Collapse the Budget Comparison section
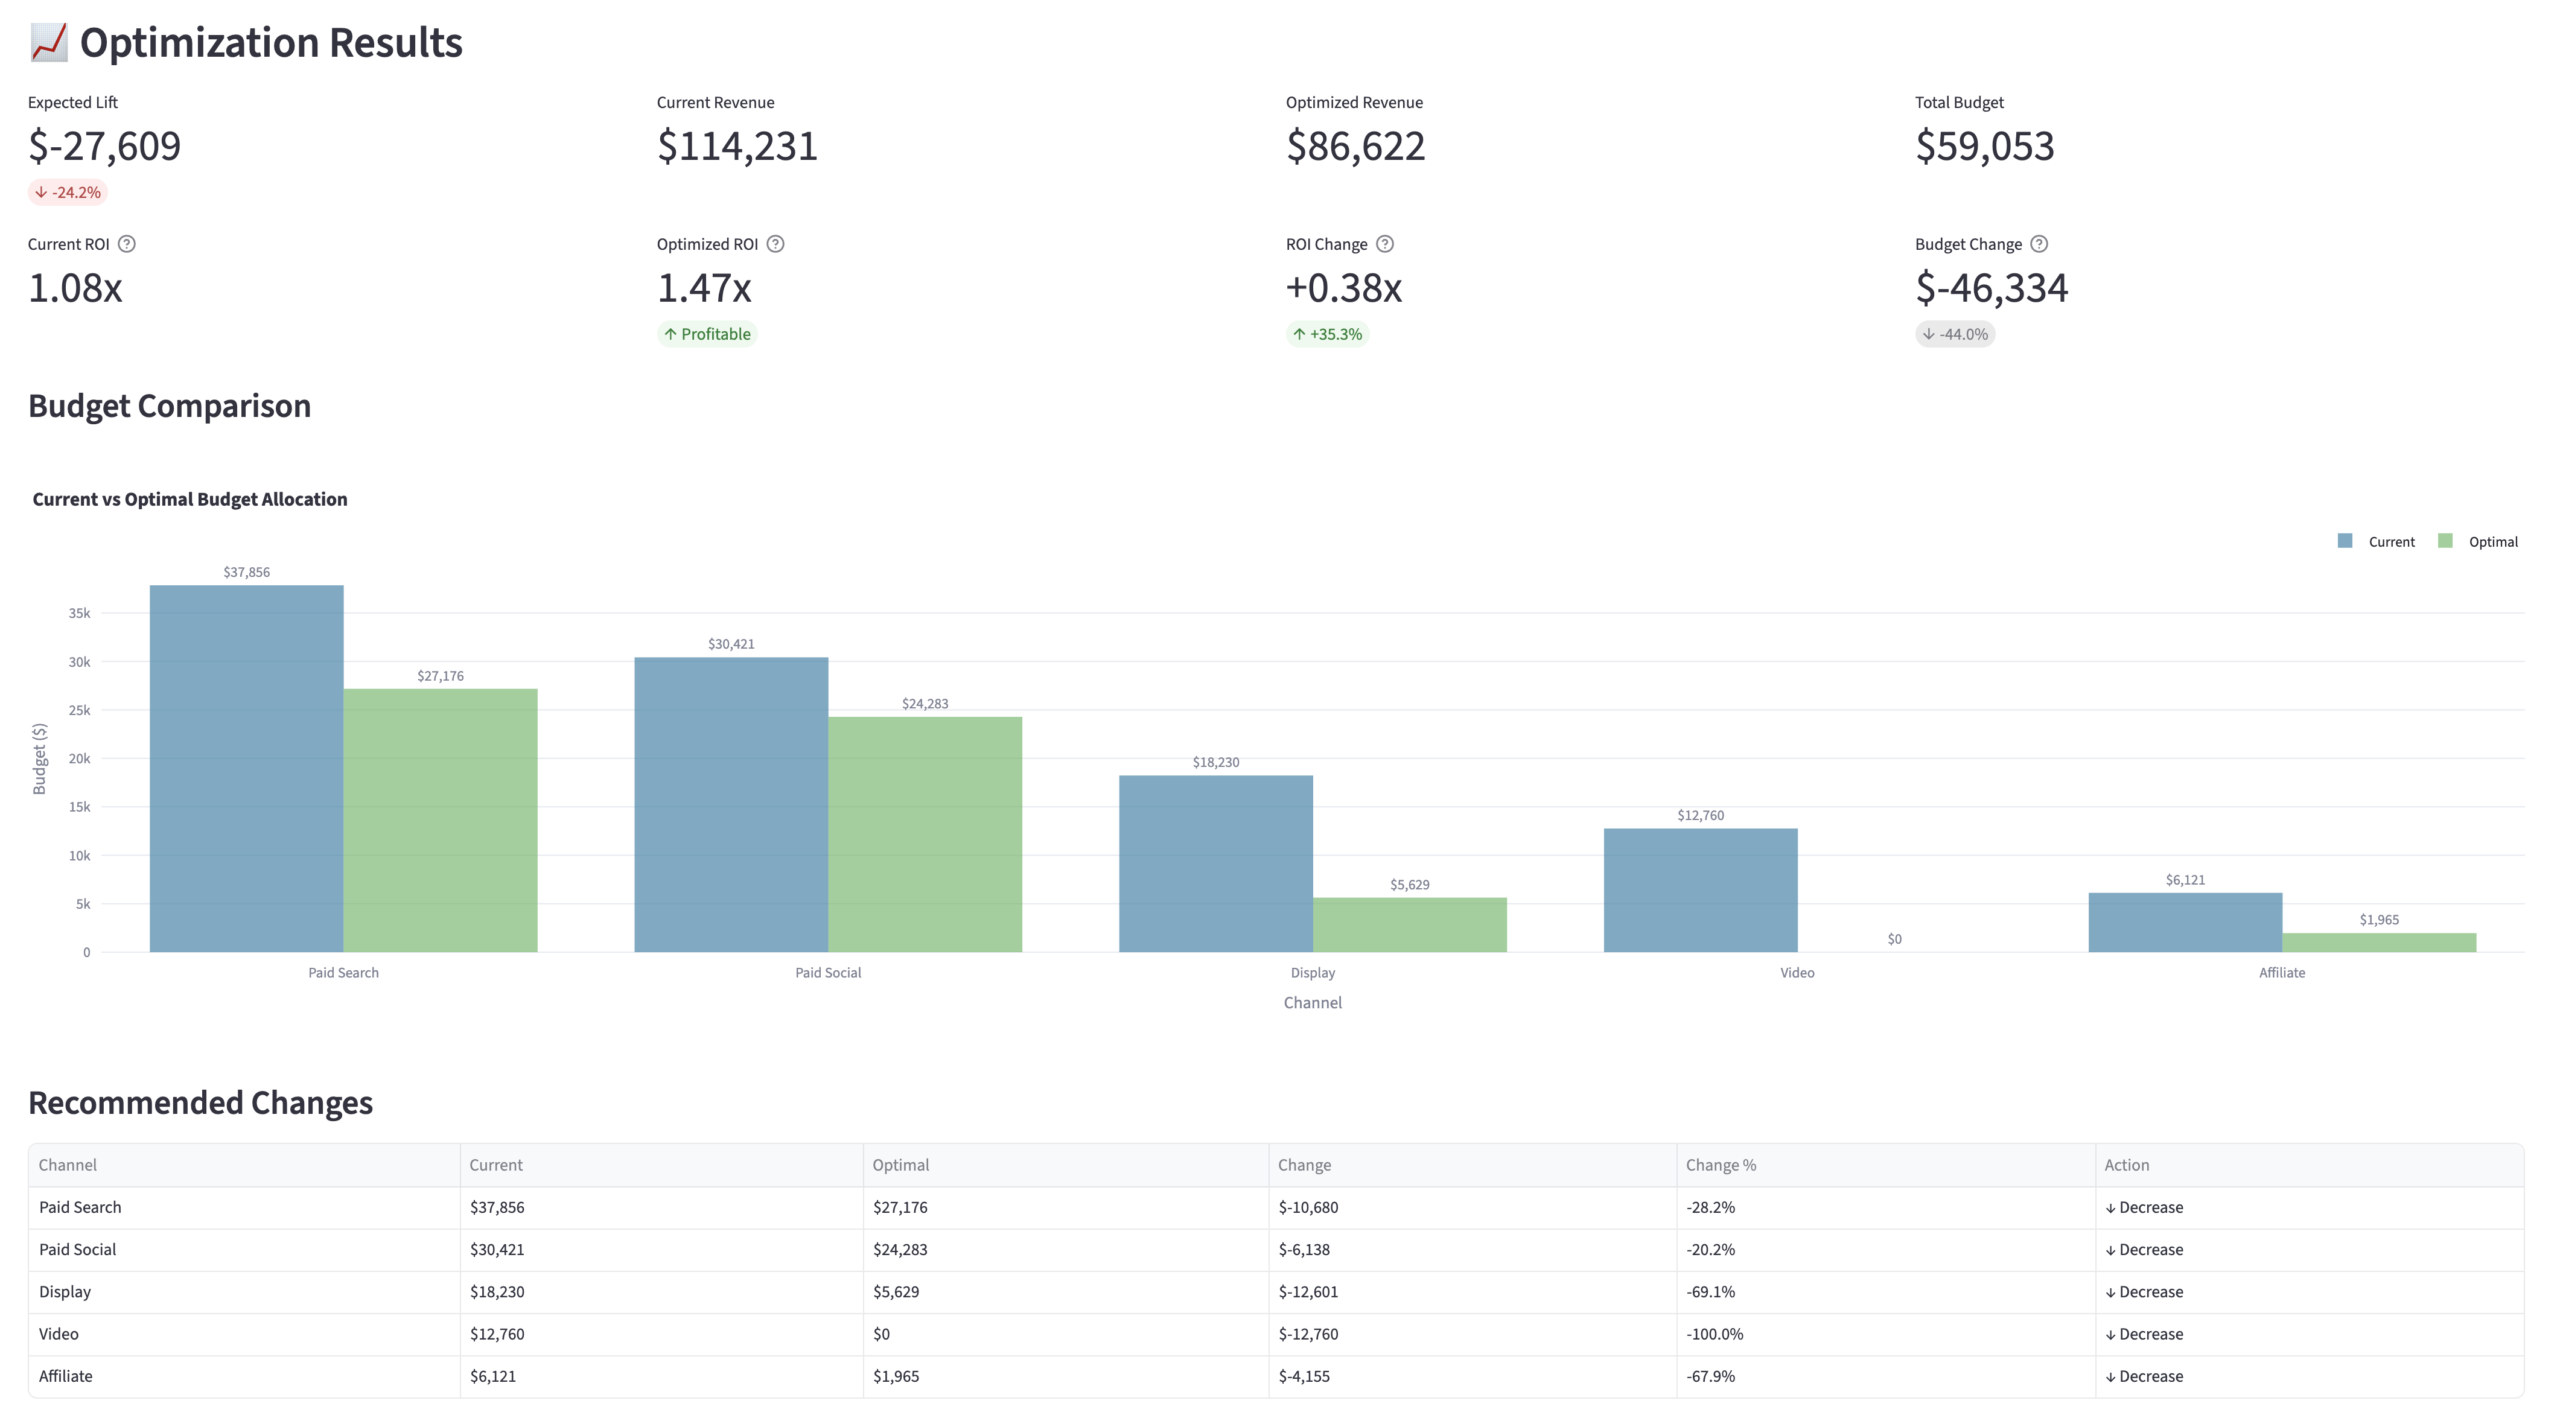2560x1418 pixels. click(x=169, y=406)
